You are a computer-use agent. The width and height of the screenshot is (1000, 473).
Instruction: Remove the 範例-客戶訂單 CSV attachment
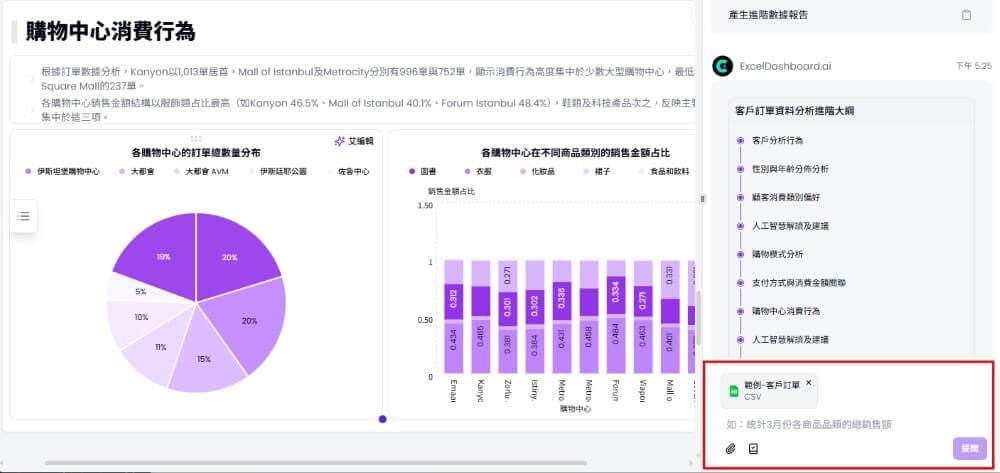click(x=809, y=382)
